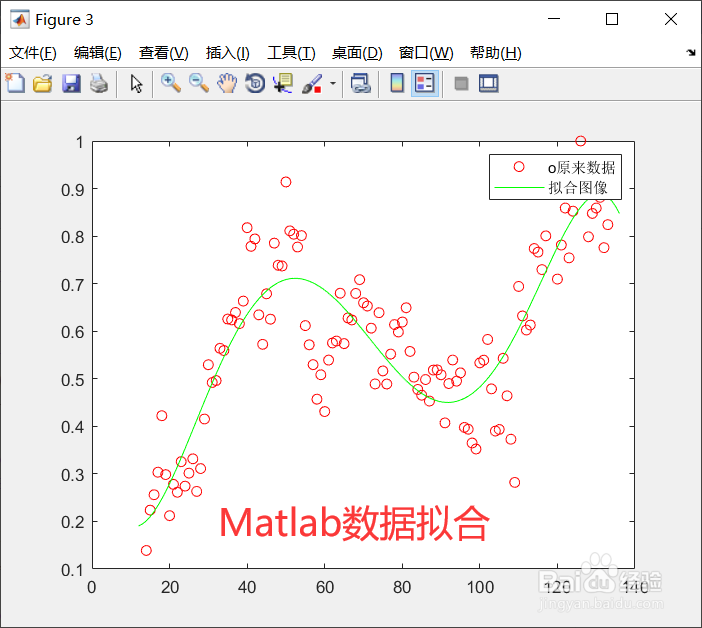
Task: Click the Link Plot icon
Action: tap(361, 83)
